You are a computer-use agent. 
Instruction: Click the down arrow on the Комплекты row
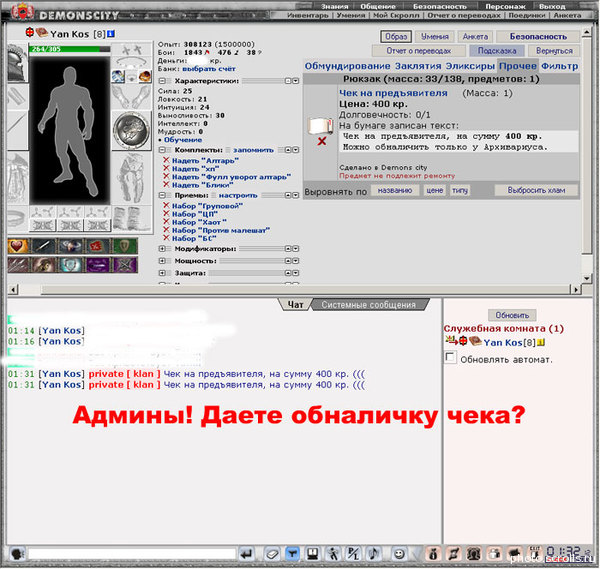[x=295, y=150]
